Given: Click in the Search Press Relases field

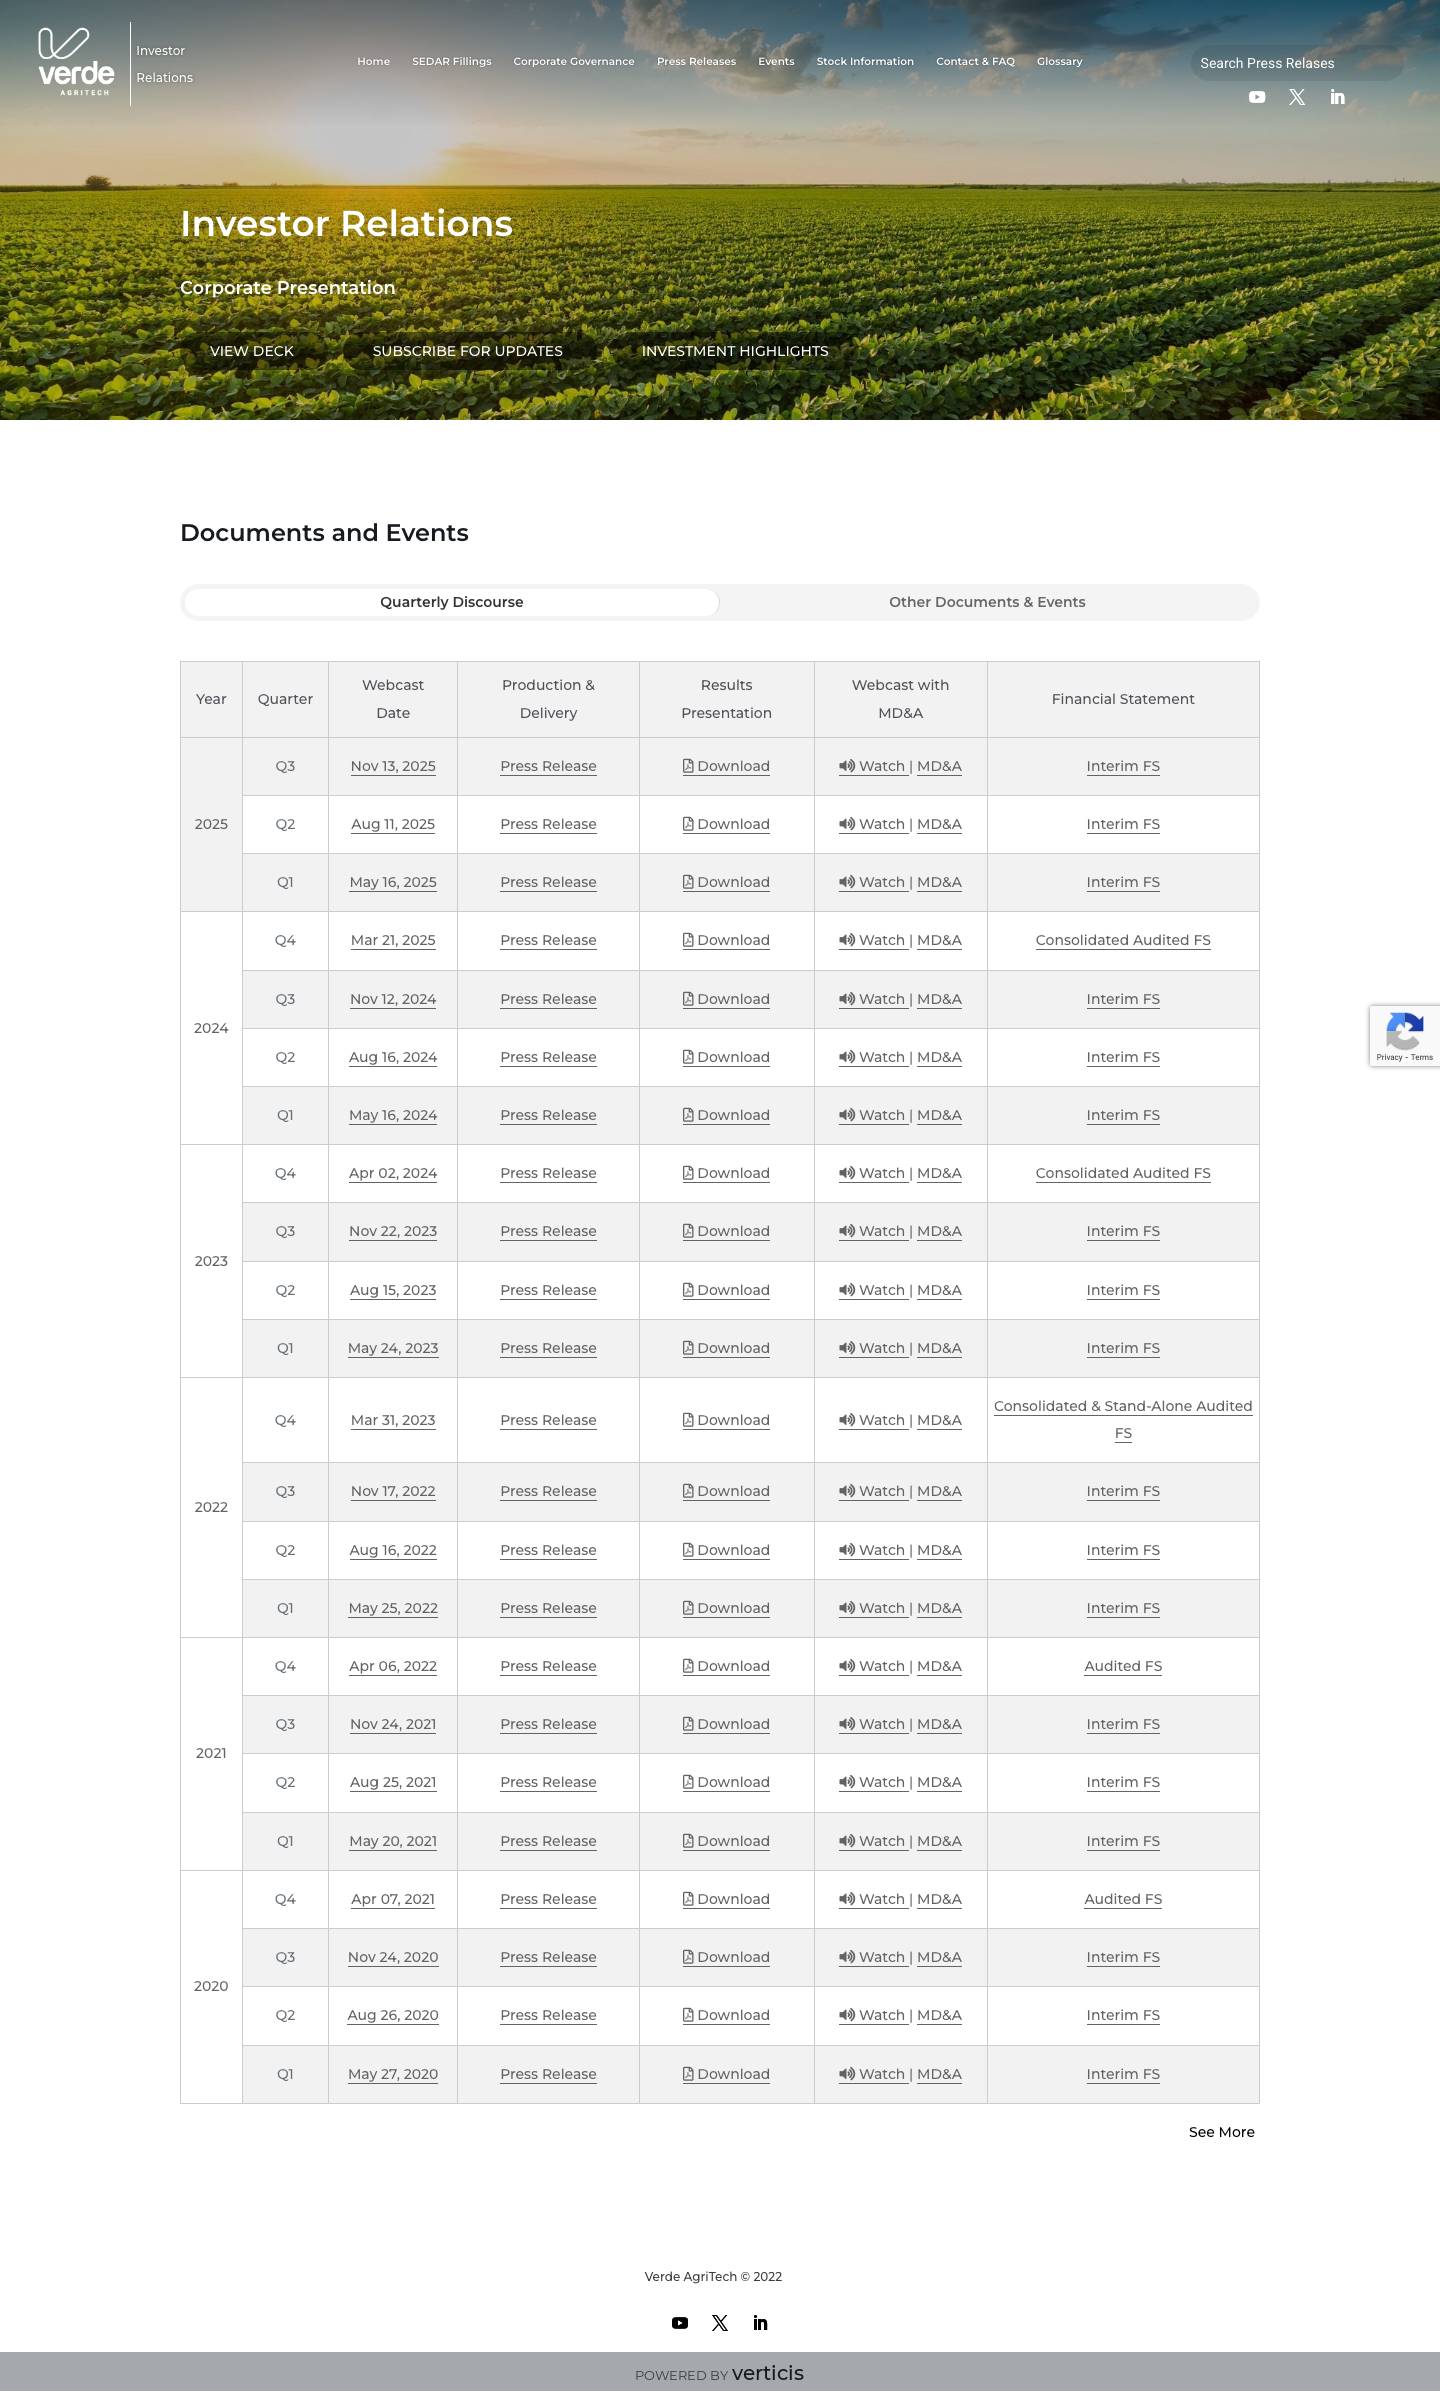Looking at the screenshot, I should [1295, 63].
